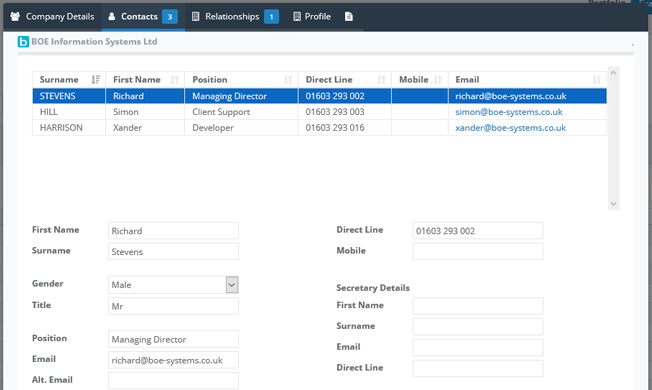
Task: Sort contacts by Position sort icon
Action: click(x=288, y=79)
